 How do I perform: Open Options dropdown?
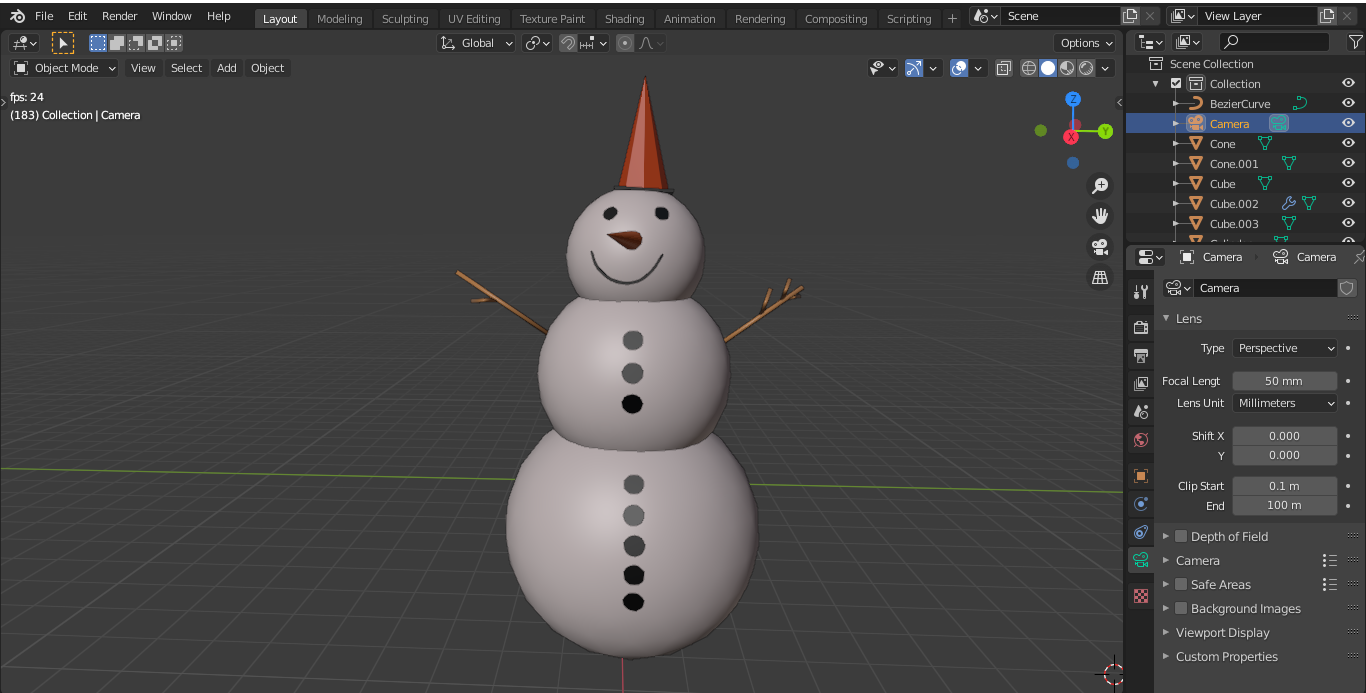click(x=1086, y=43)
